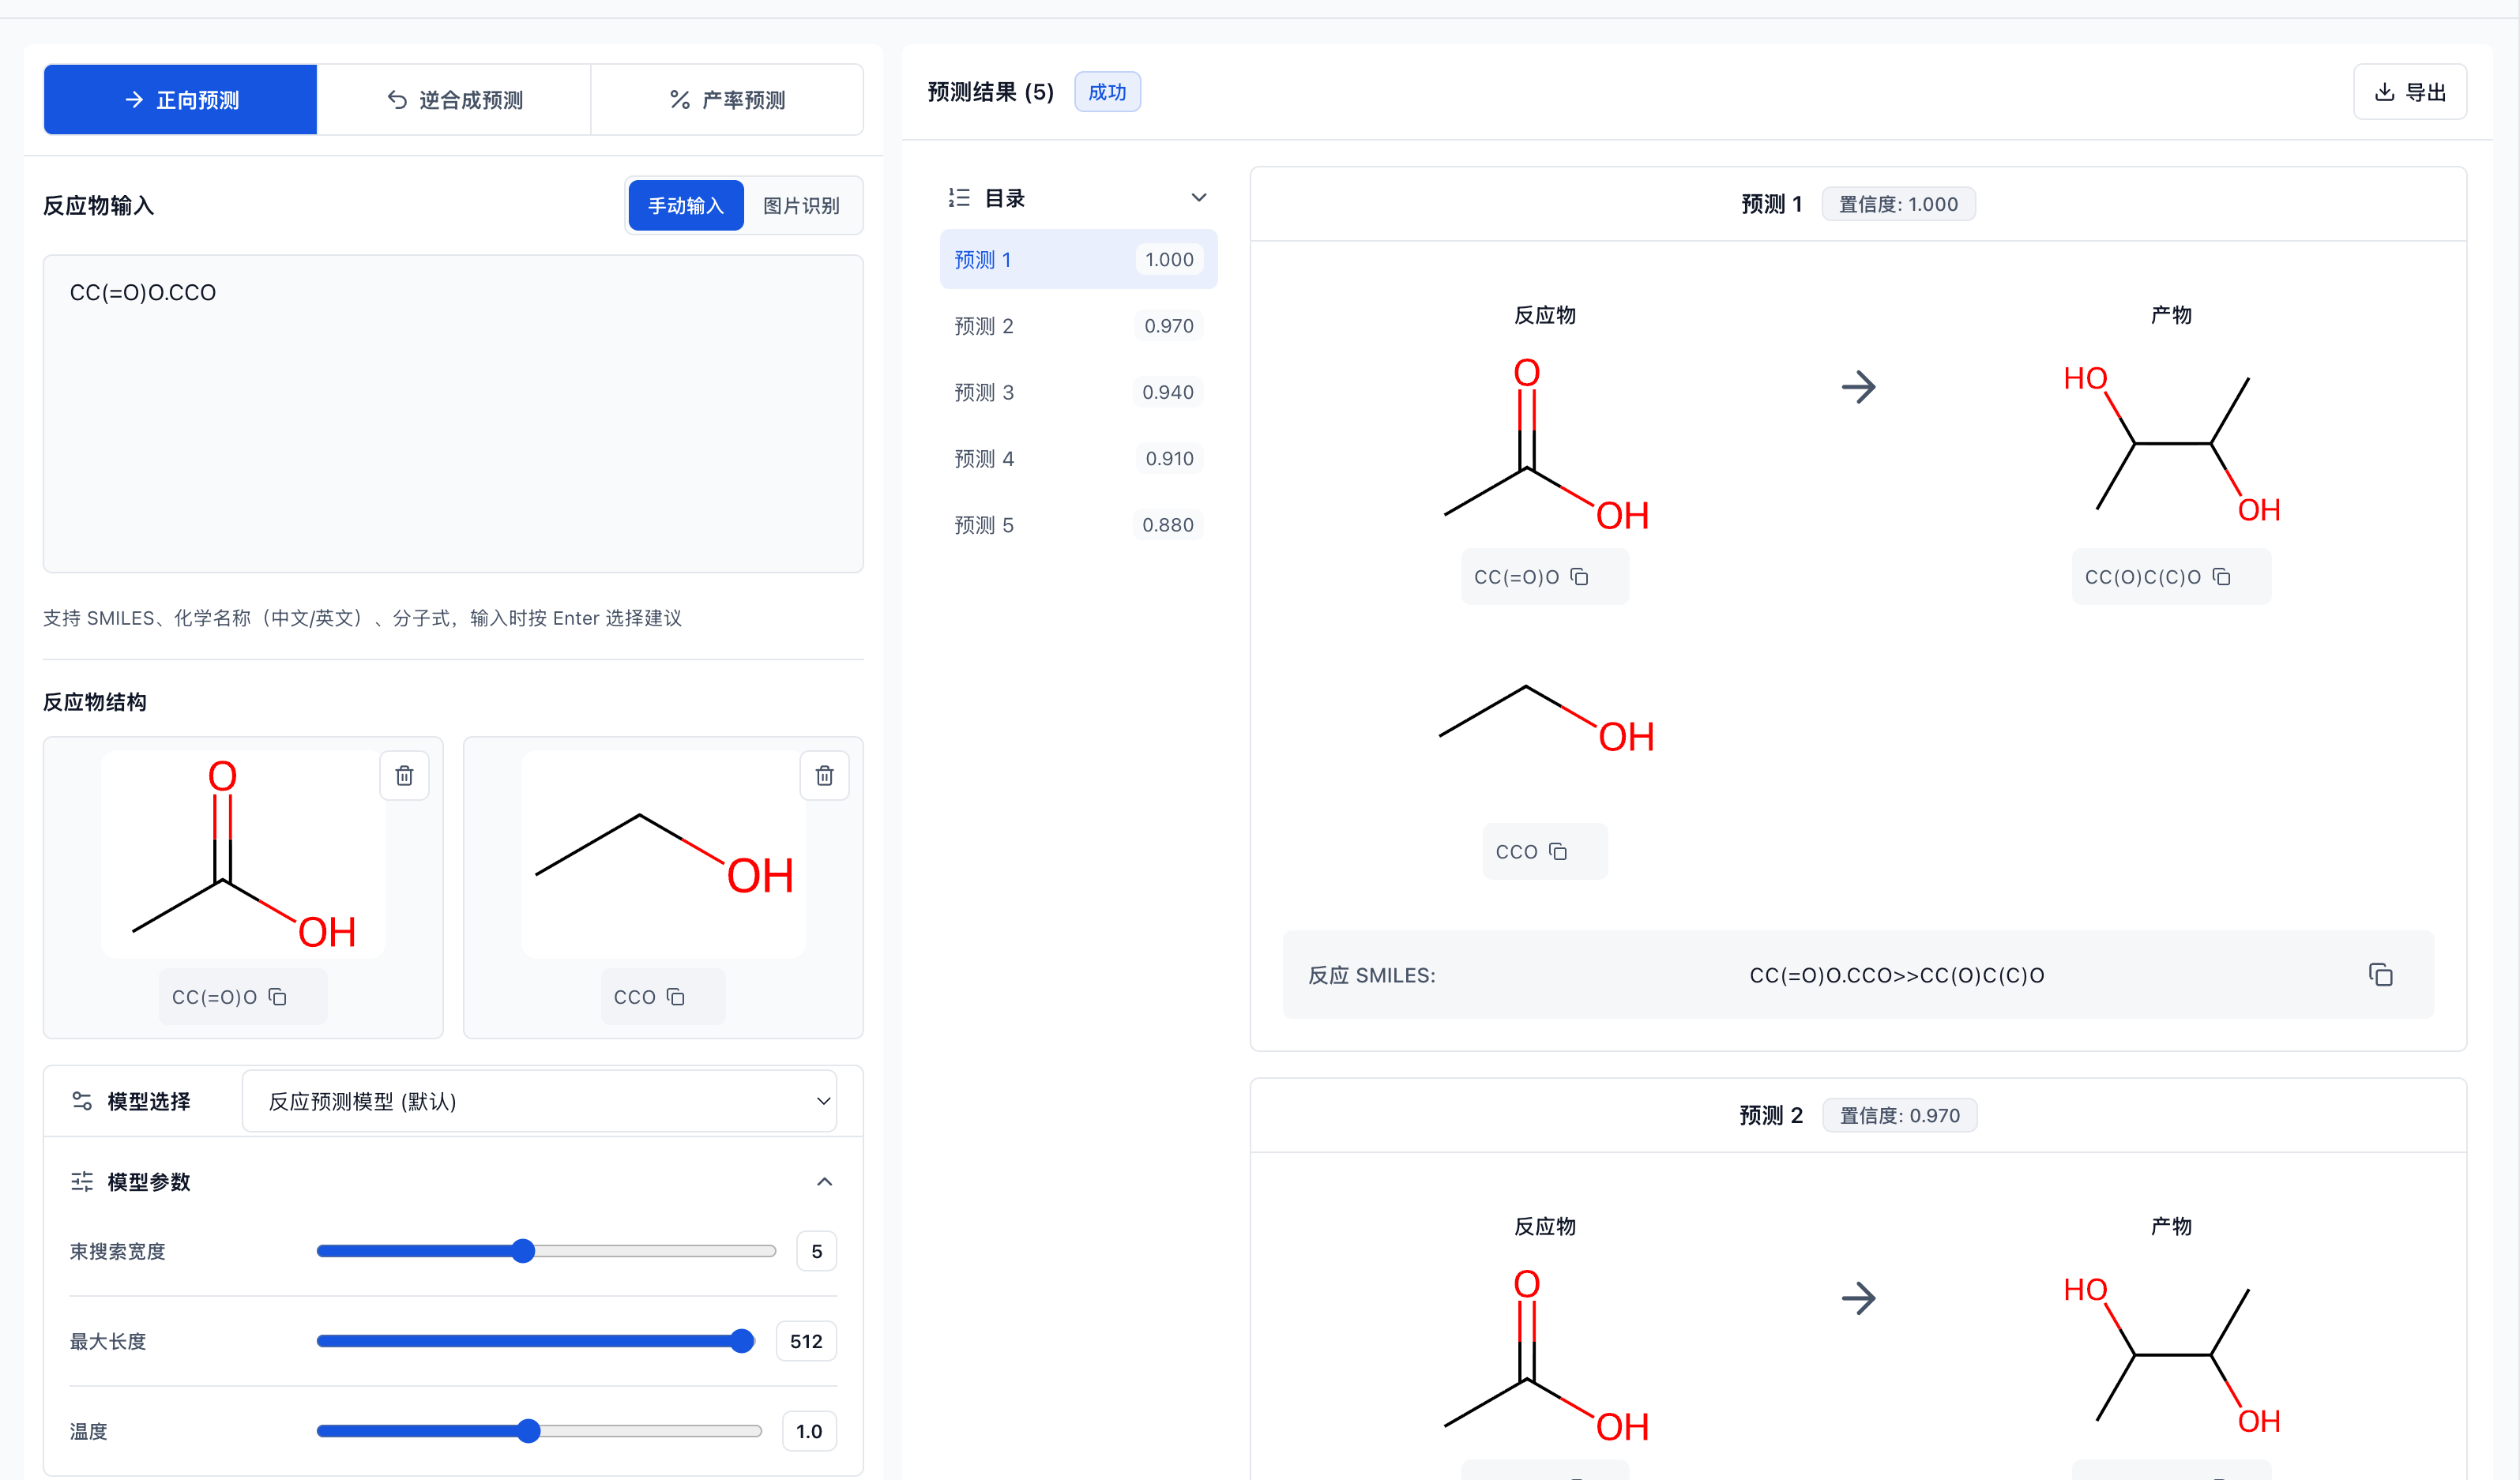Copy product SMILES CC(O)C(C)O
This screenshot has width=2520, height=1480.
2222,577
